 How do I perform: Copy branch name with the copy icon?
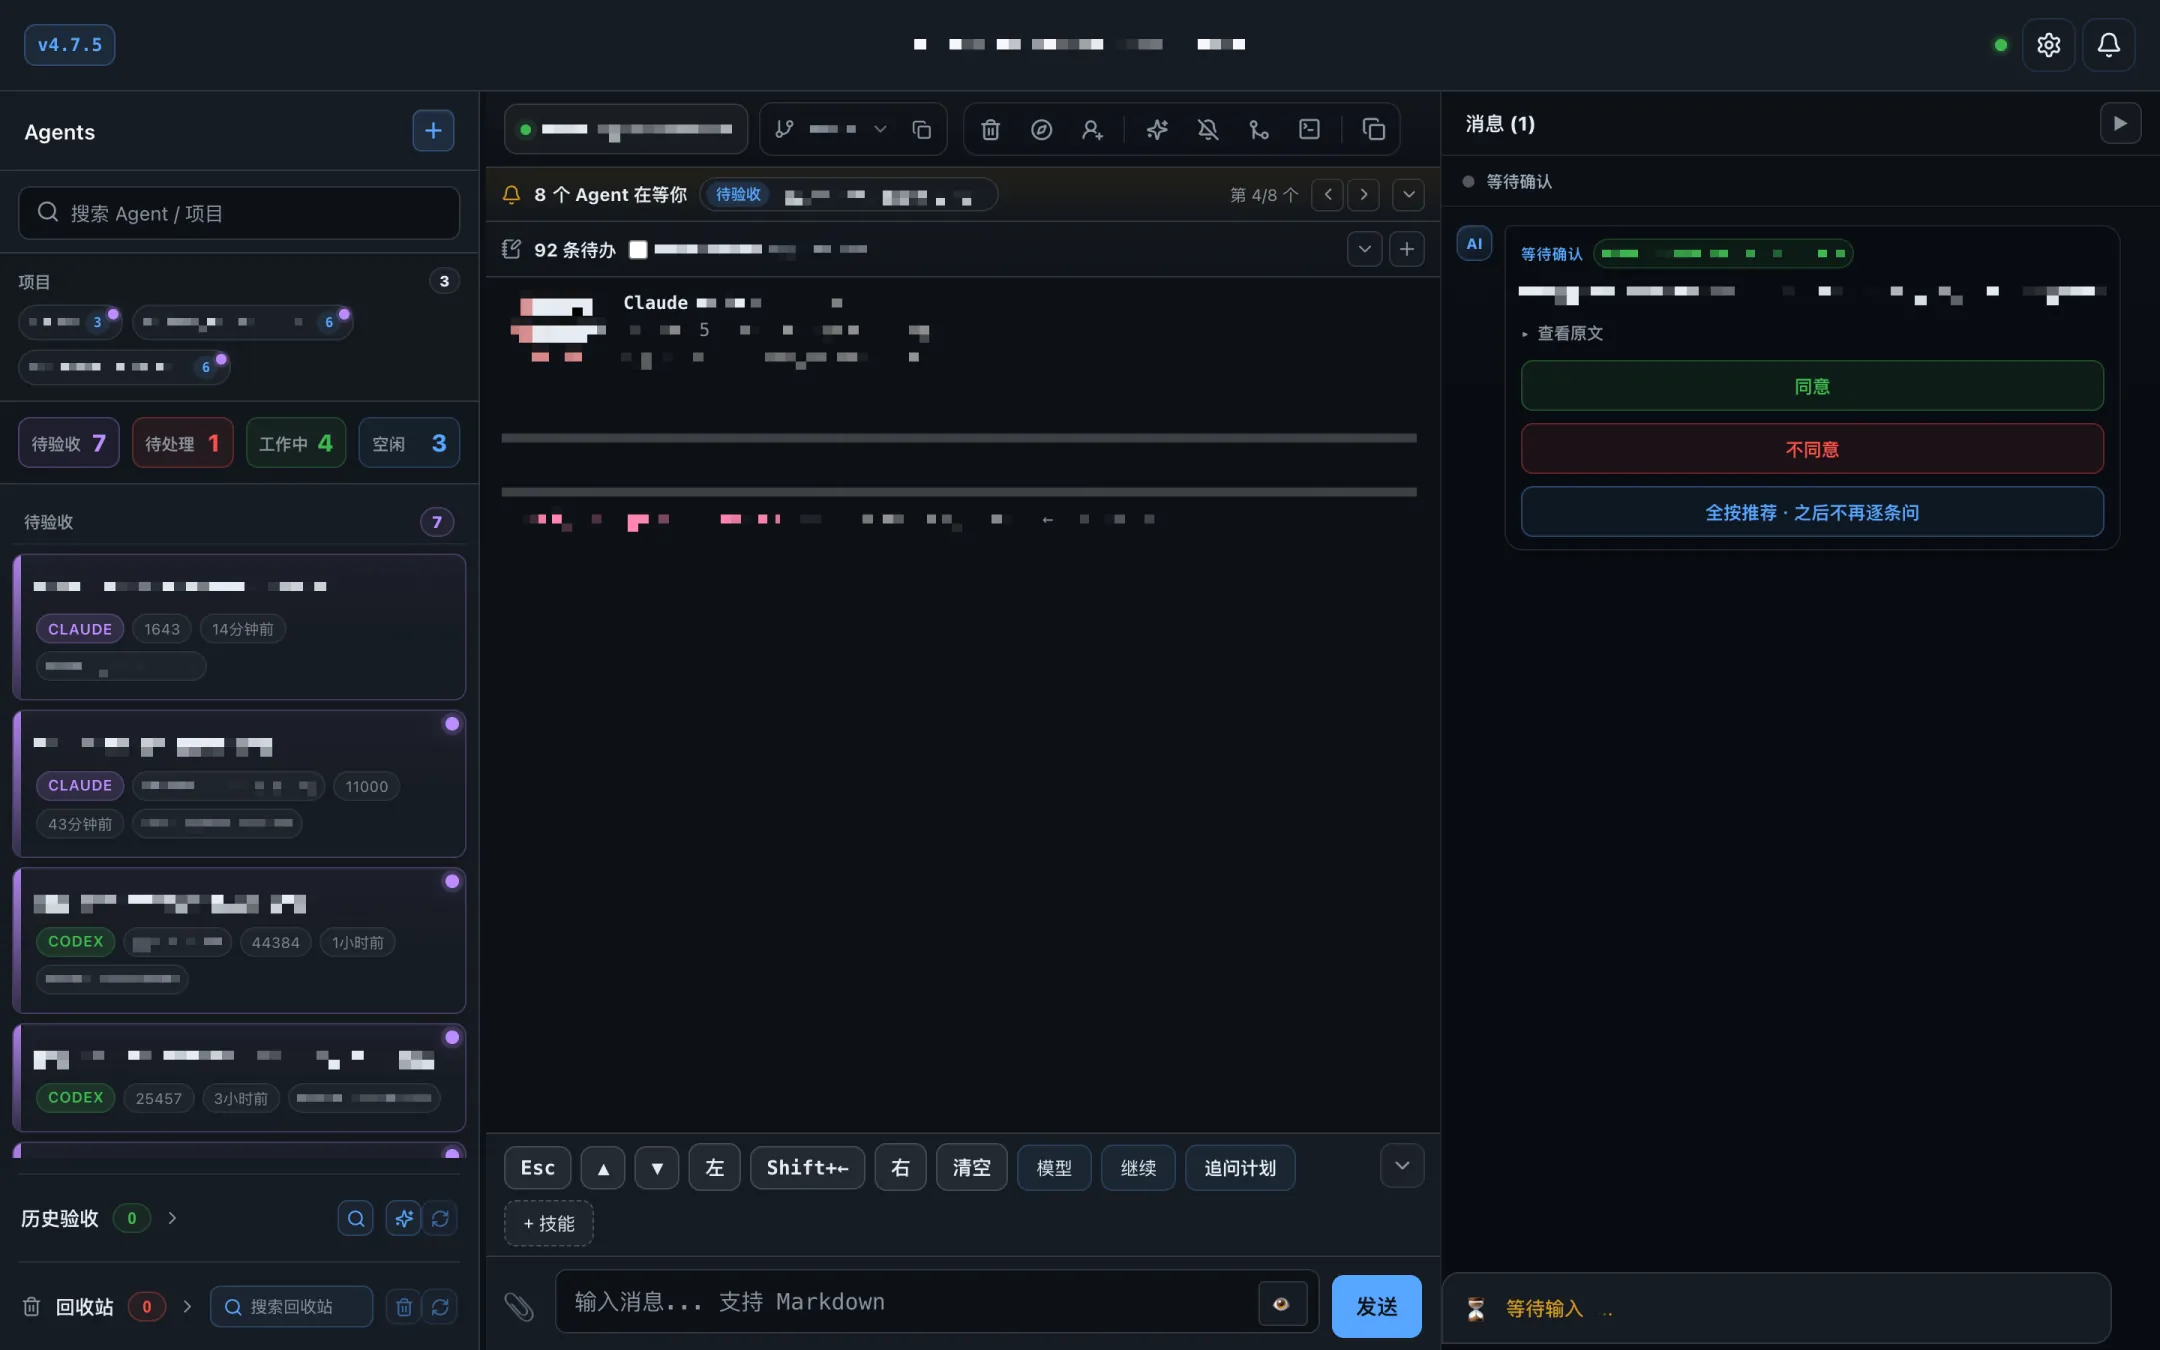(921, 130)
